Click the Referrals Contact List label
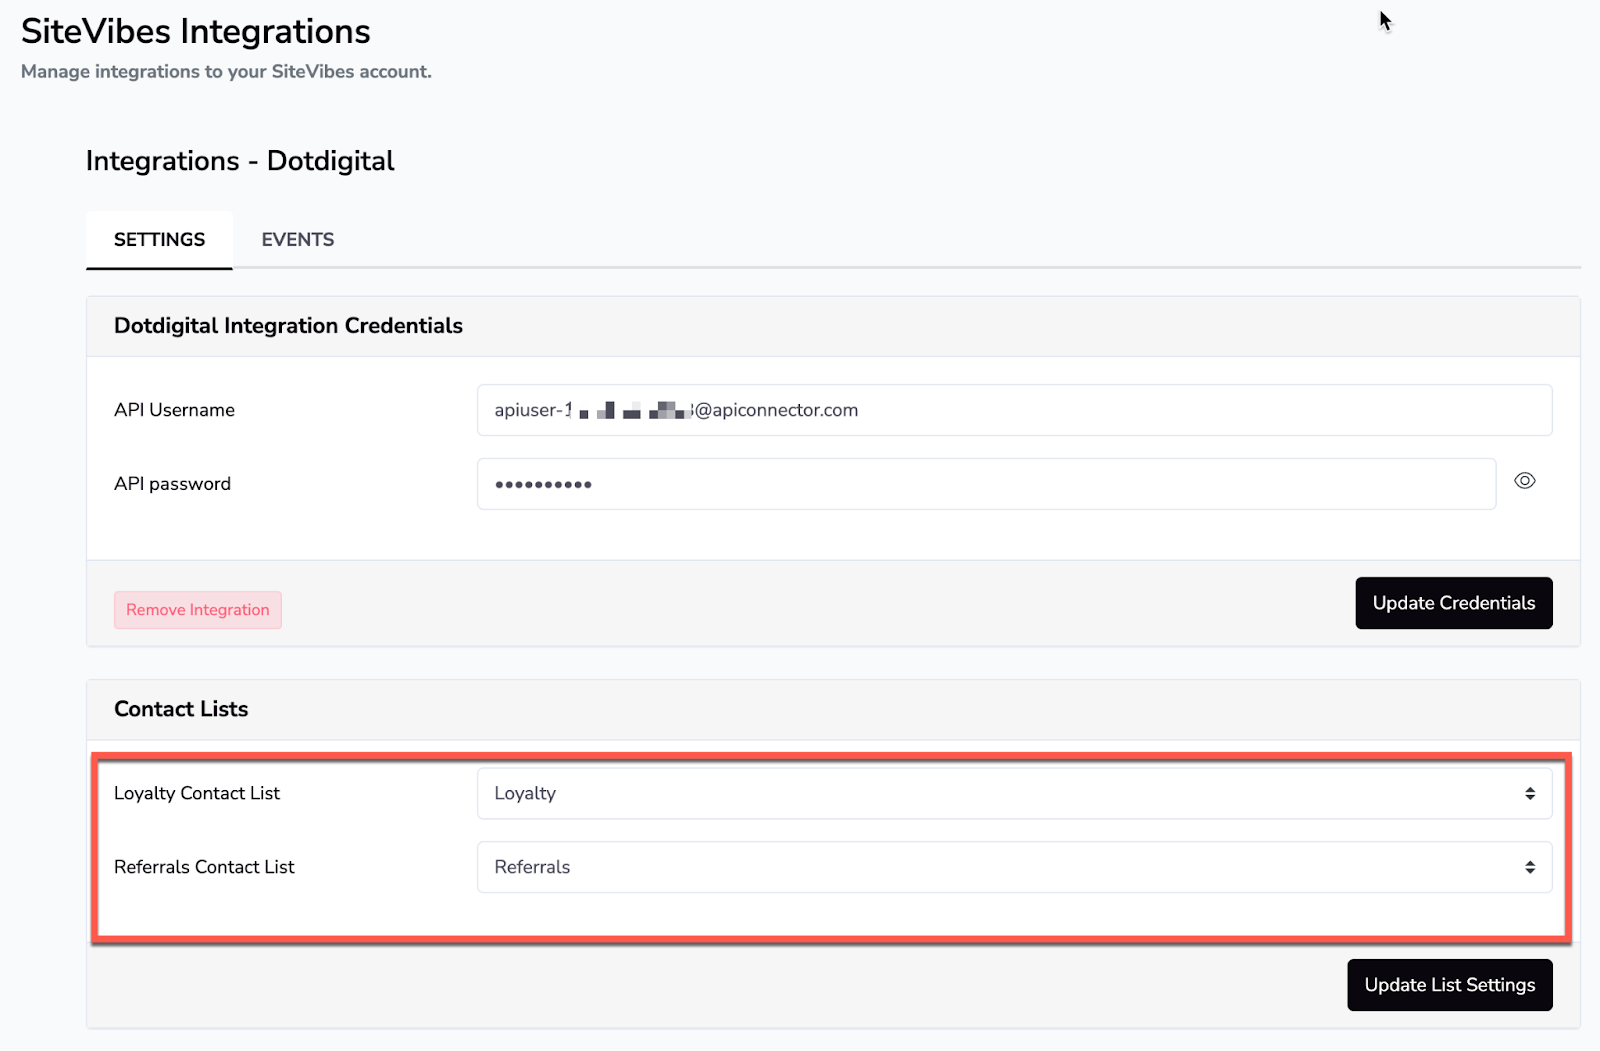This screenshot has width=1600, height=1051. pyautogui.click(x=204, y=867)
